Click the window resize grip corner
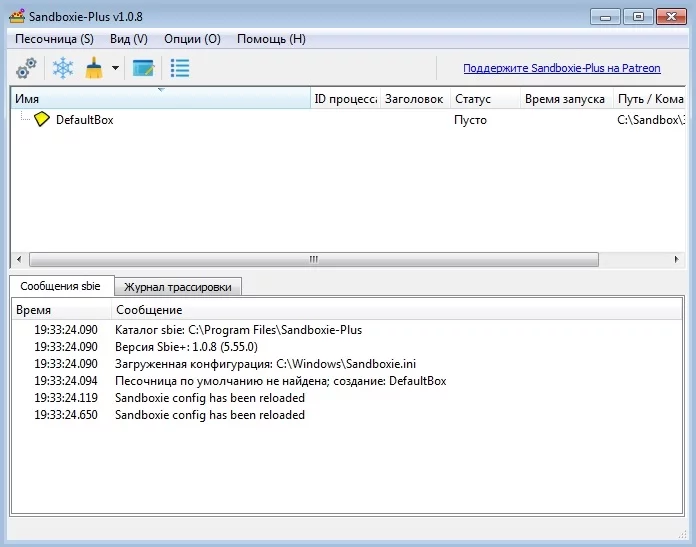 pyautogui.click(x=682, y=534)
